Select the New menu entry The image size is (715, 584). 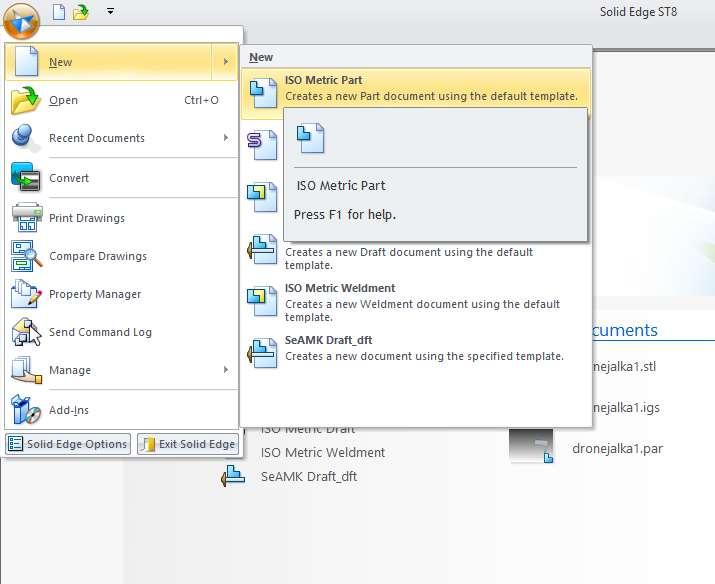pyautogui.click(x=122, y=62)
